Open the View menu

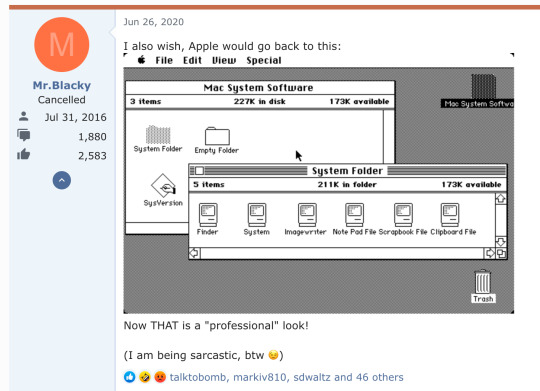[x=224, y=60]
